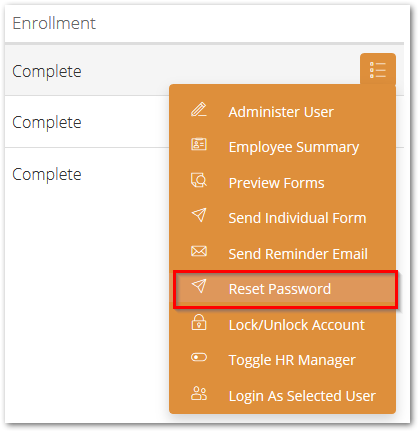Image resolution: width=419 pixels, height=432 pixels.
Task: Click the people icon for Login As Selected User
Action: point(199,393)
